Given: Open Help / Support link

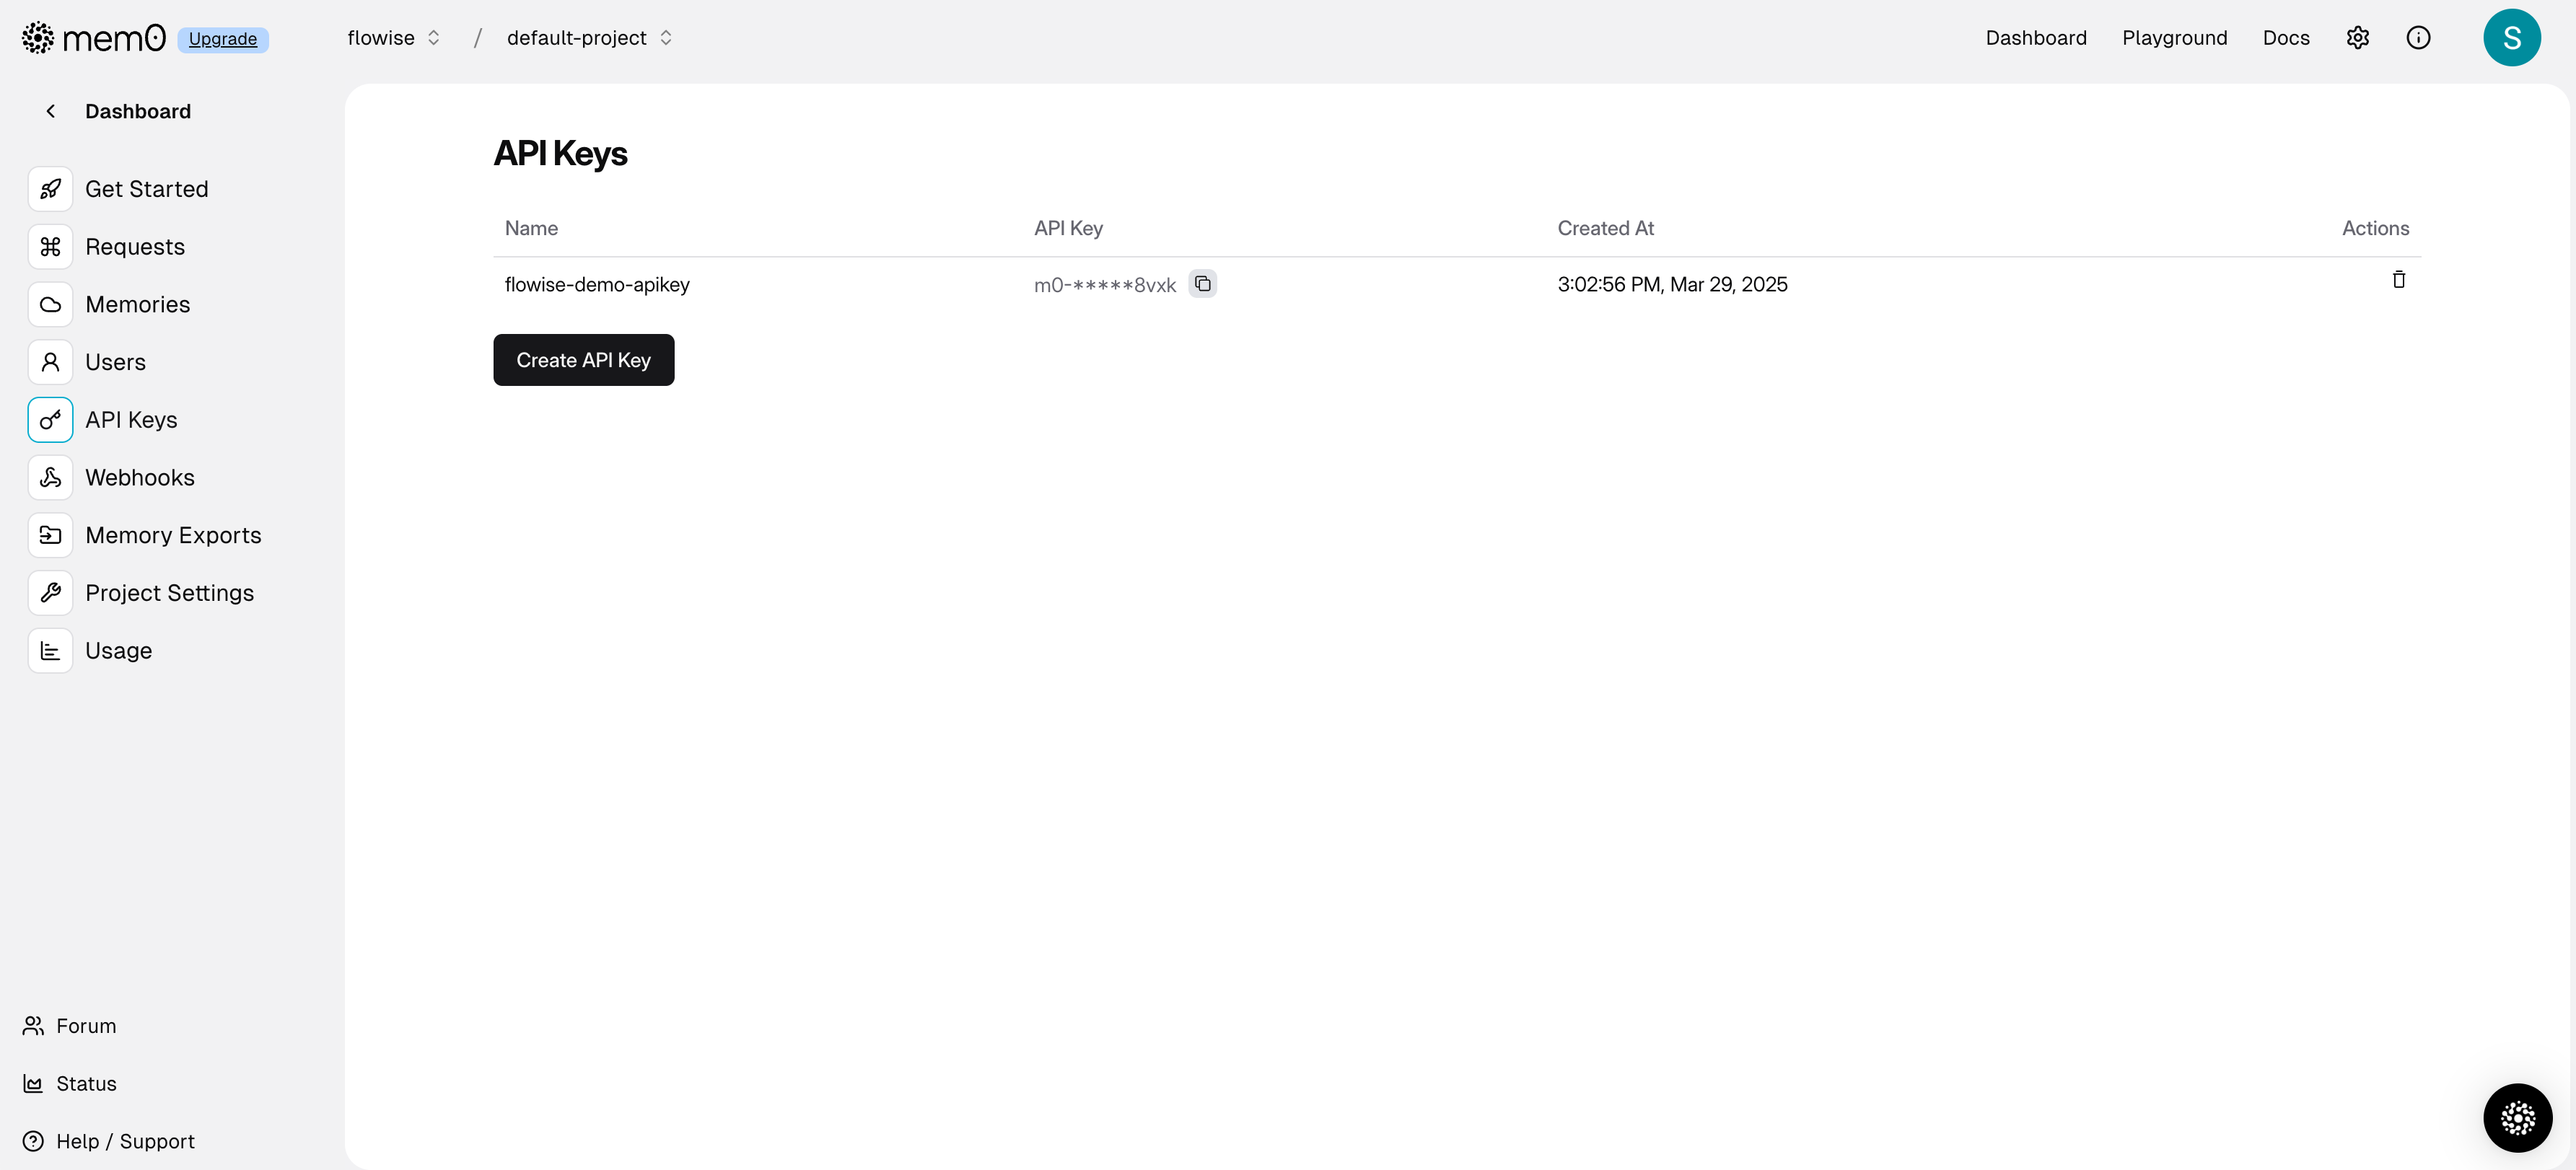Looking at the screenshot, I should pyautogui.click(x=125, y=1141).
